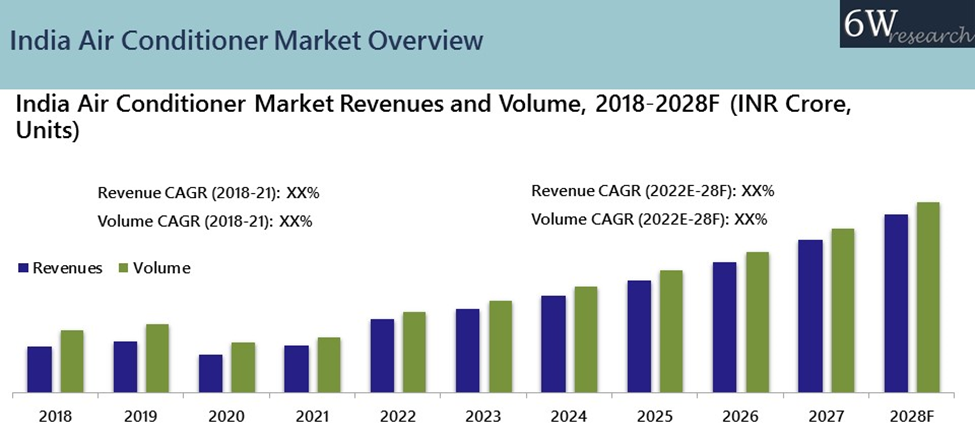The image size is (975, 429).
Task: Select the Revenue CAGR (2022E-28F) text
Action: pos(652,191)
